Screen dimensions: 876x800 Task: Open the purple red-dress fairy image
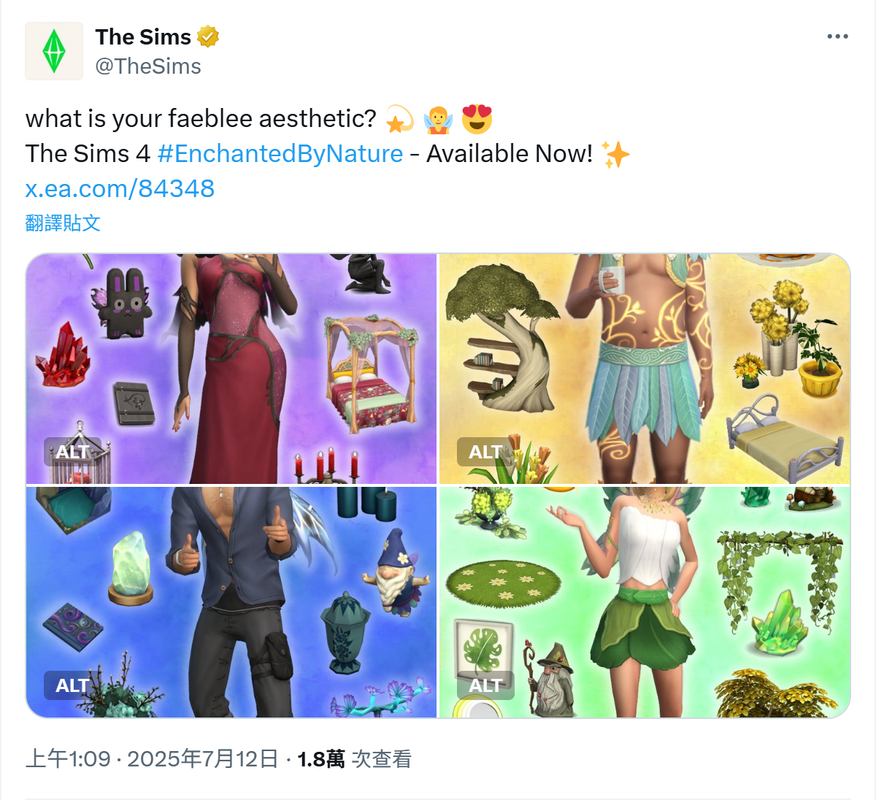(x=231, y=369)
